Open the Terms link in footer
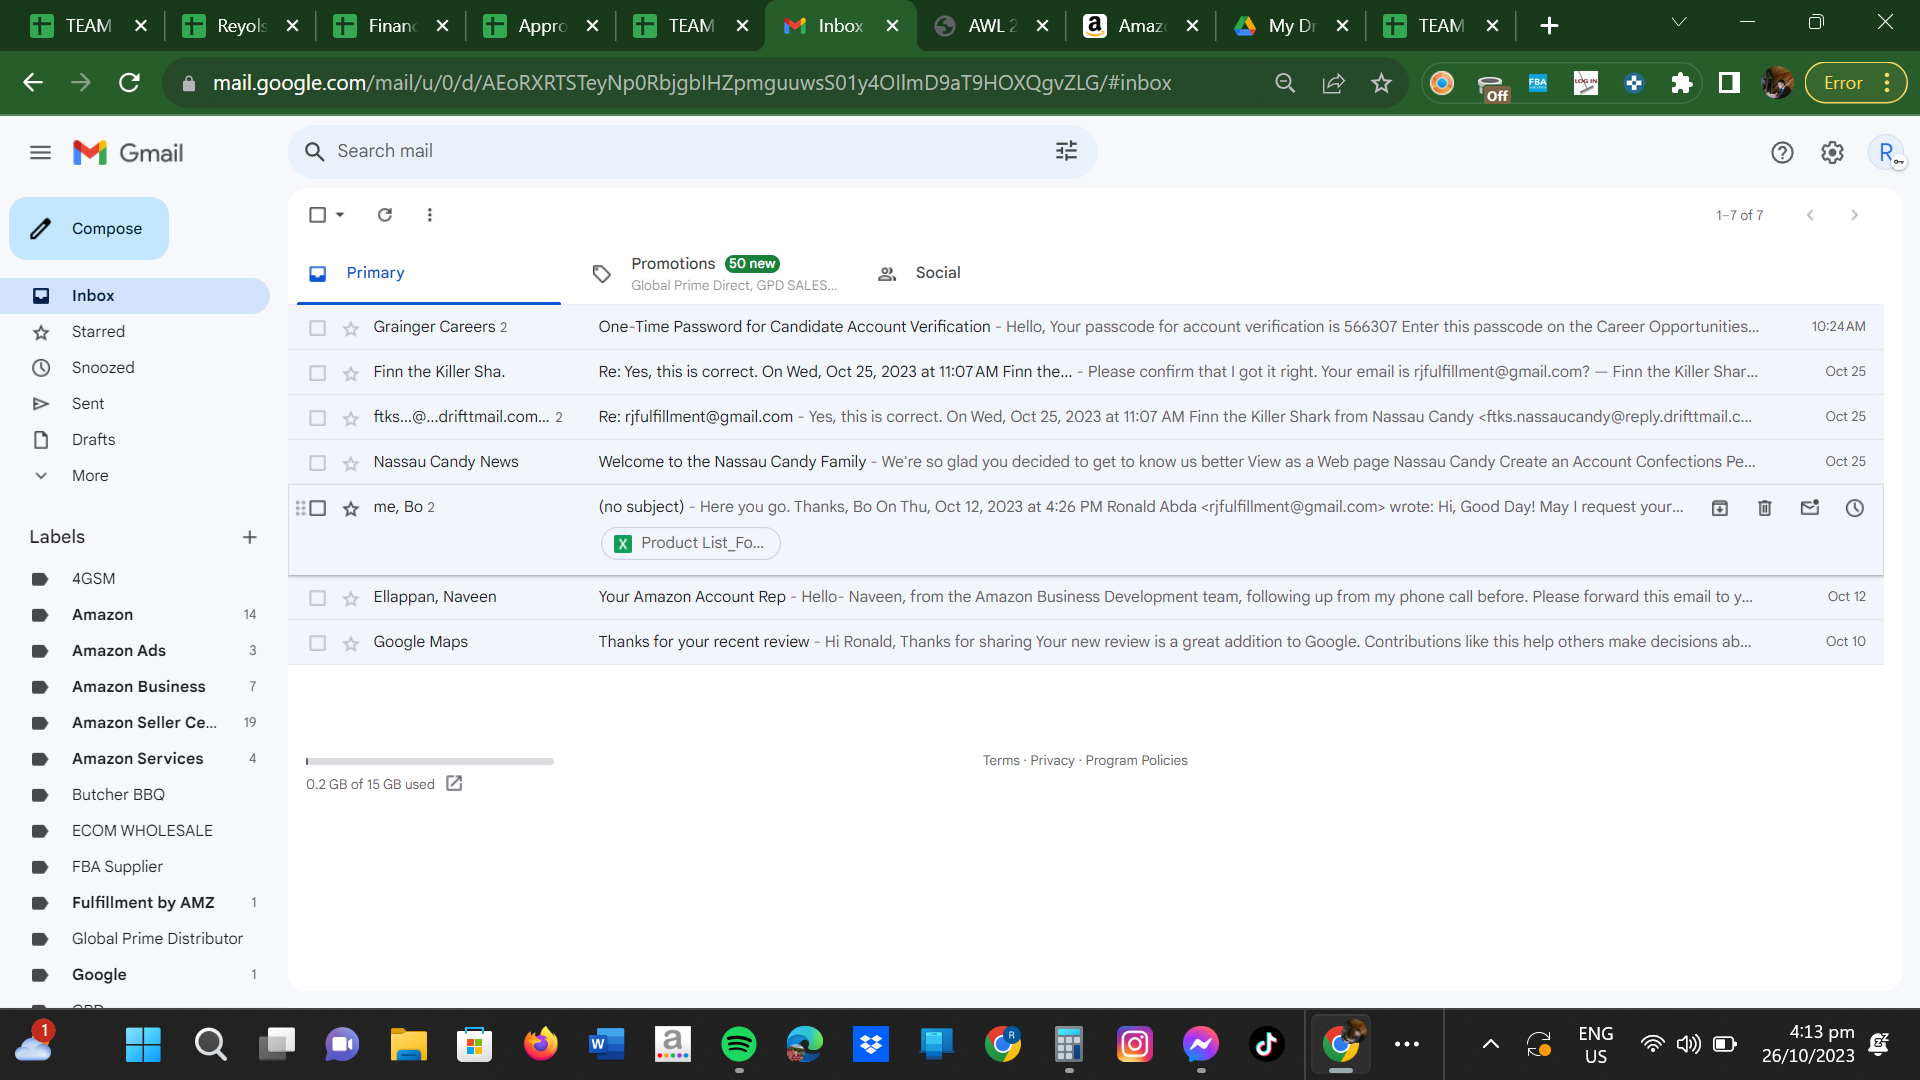Image resolution: width=1920 pixels, height=1080 pixels. click(1001, 761)
